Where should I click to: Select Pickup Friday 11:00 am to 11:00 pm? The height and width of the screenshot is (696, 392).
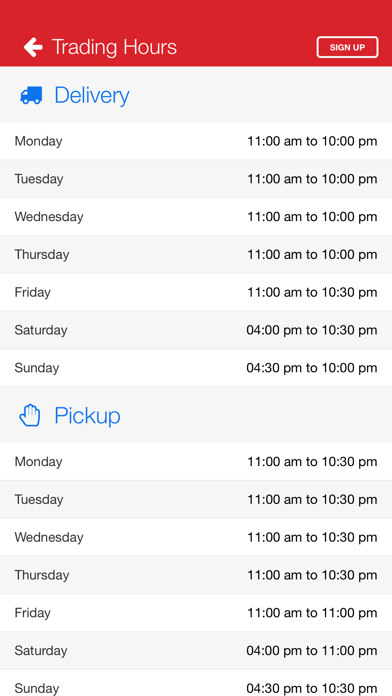click(x=196, y=613)
